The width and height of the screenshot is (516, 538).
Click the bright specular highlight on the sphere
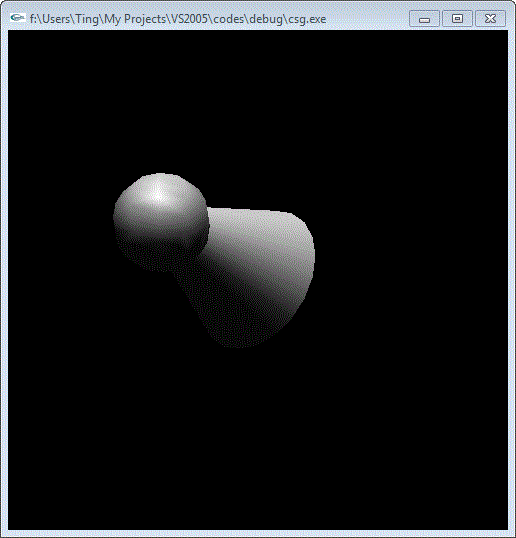159,195
